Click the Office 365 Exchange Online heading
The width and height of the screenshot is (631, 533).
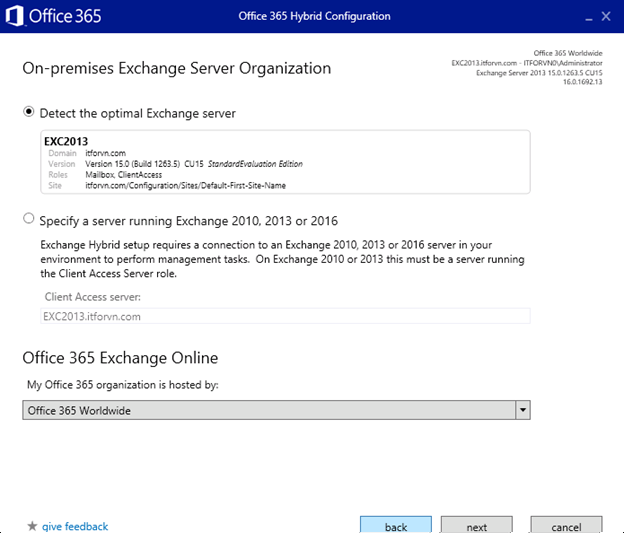tap(120, 358)
